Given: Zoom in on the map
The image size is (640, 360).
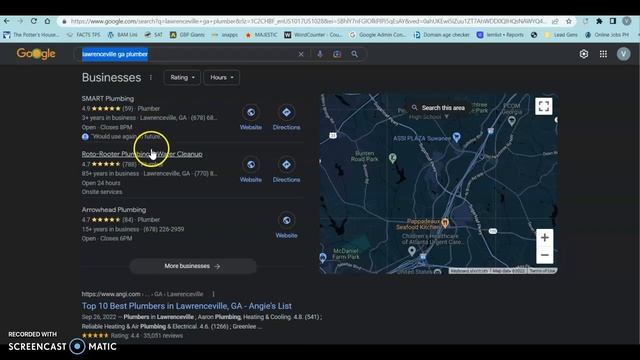Looking at the screenshot, I should [544, 238].
